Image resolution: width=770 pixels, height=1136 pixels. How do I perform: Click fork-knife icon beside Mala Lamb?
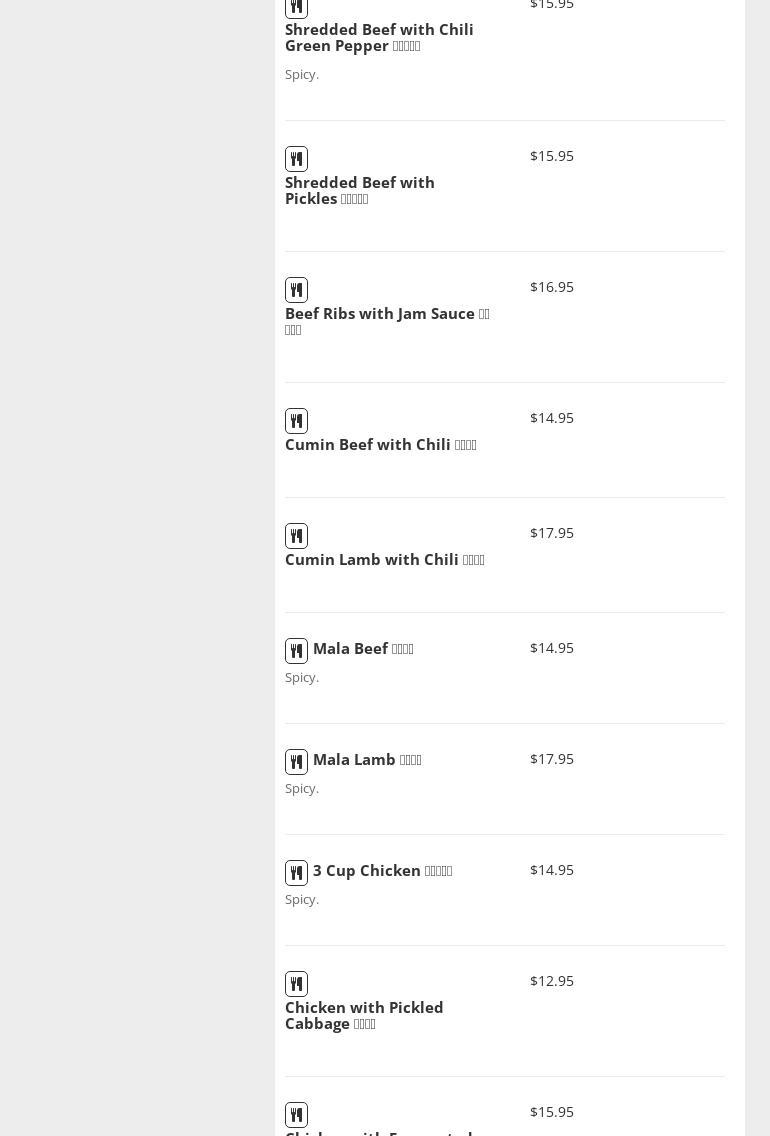[296, 762]
